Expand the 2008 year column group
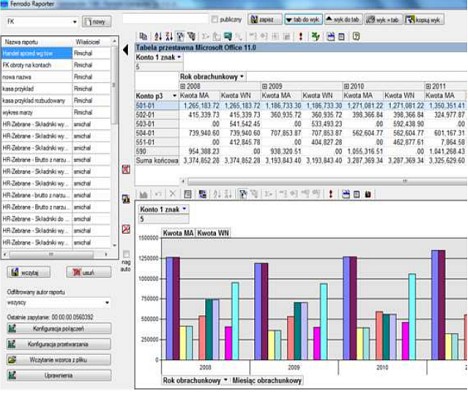The height and width of the screenshot is (393, 468). click(183, 86)
